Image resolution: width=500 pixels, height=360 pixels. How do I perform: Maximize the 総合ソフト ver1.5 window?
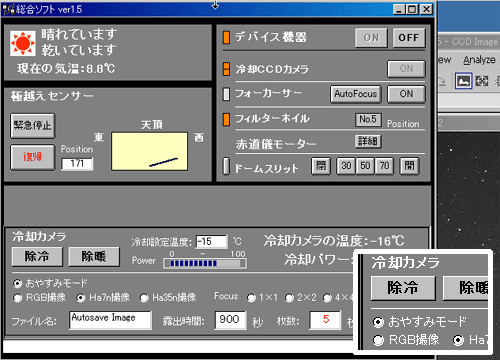[412, 9]
